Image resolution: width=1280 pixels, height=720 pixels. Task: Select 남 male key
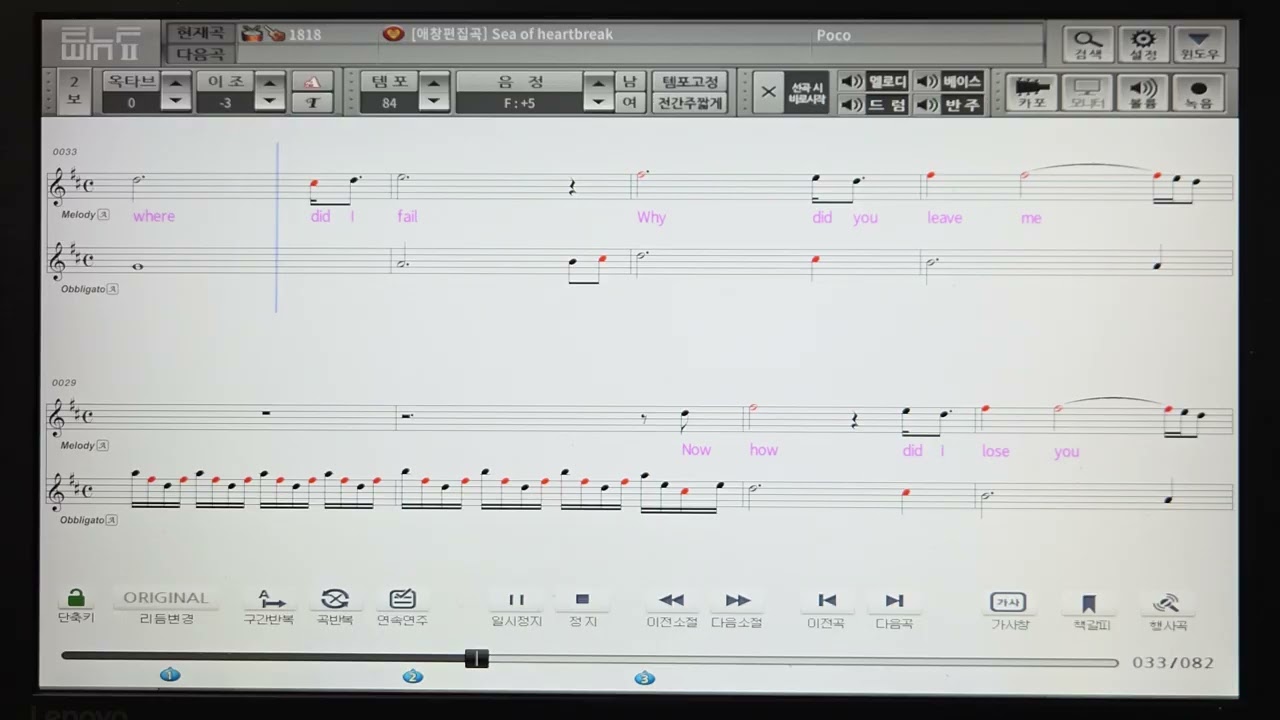(629, 81)
